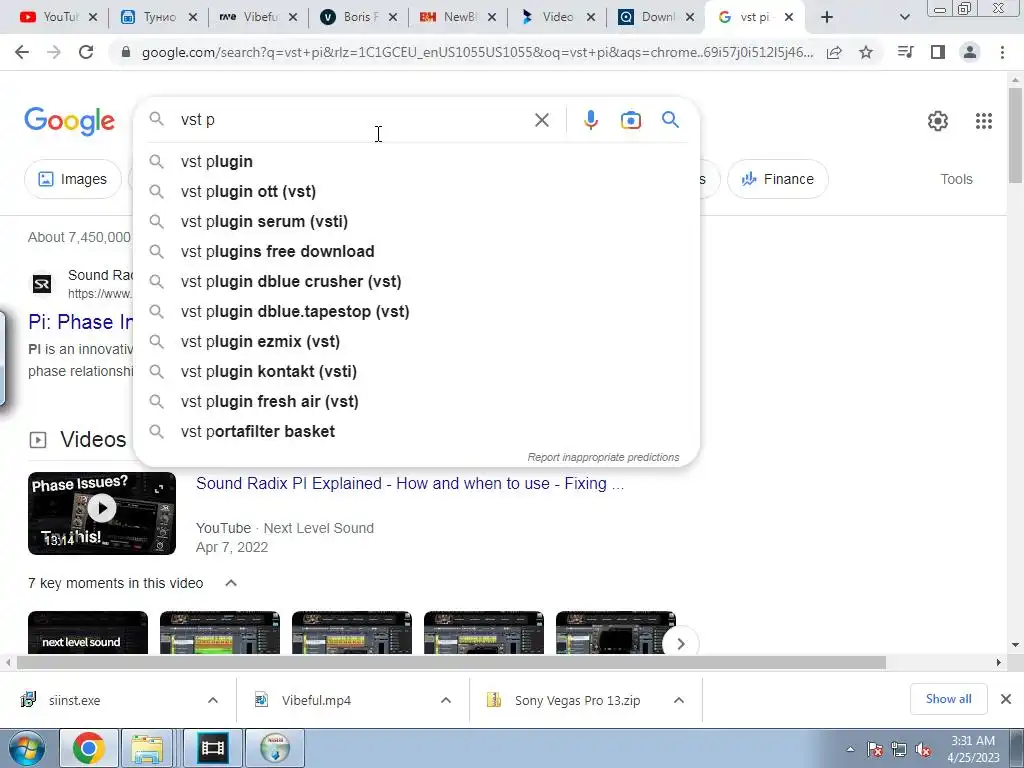Open Pi: Phase Interactions result link
Image resolution: width=1024 pixels, height=768 pixels.
pyautogui.click(x=81, y=322)
